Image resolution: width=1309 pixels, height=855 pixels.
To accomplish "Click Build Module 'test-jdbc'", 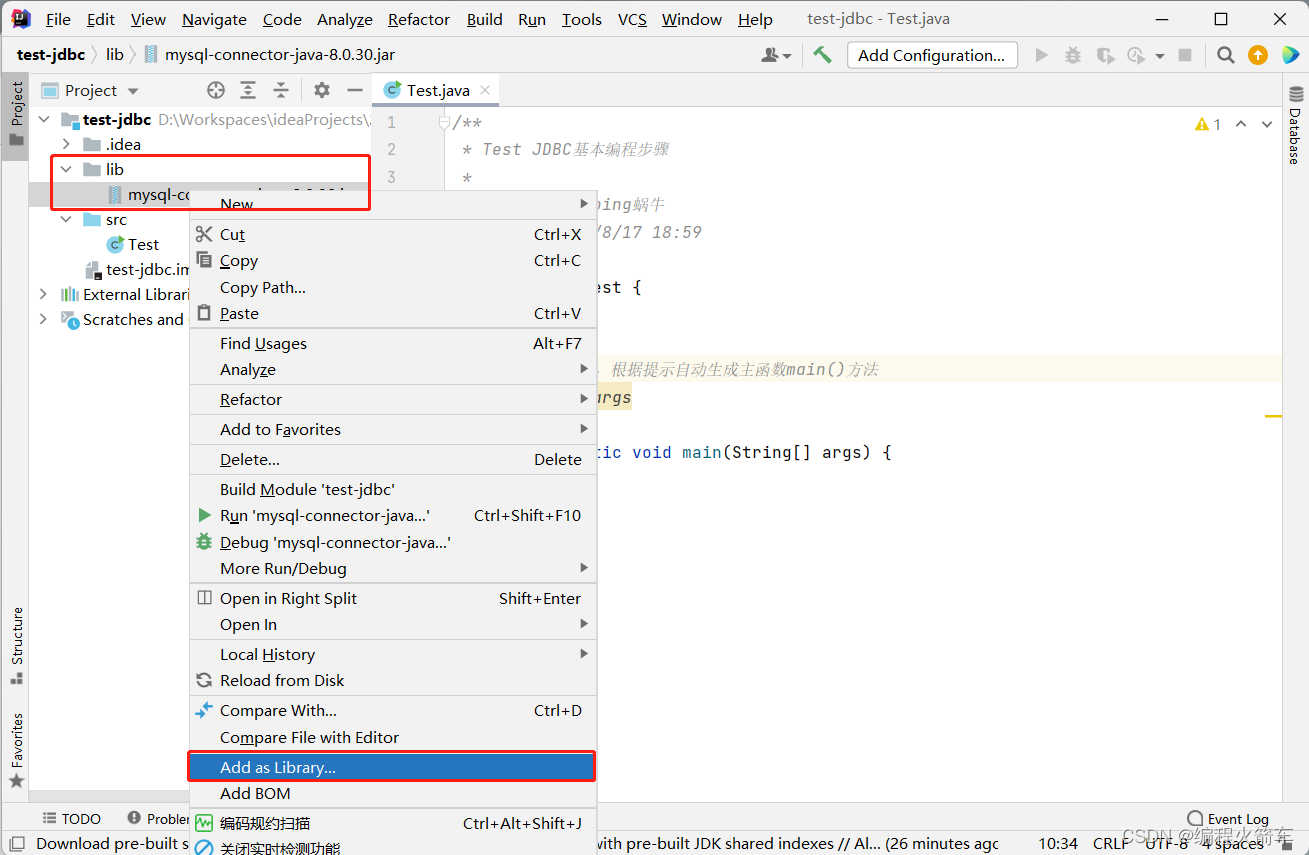I will coord(392,489).
